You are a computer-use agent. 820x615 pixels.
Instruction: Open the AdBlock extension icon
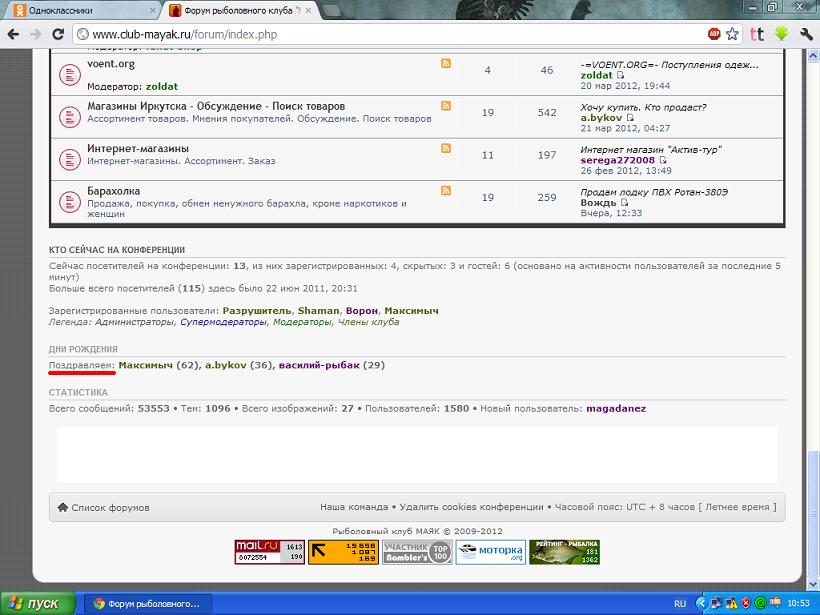tap(714, 35)
